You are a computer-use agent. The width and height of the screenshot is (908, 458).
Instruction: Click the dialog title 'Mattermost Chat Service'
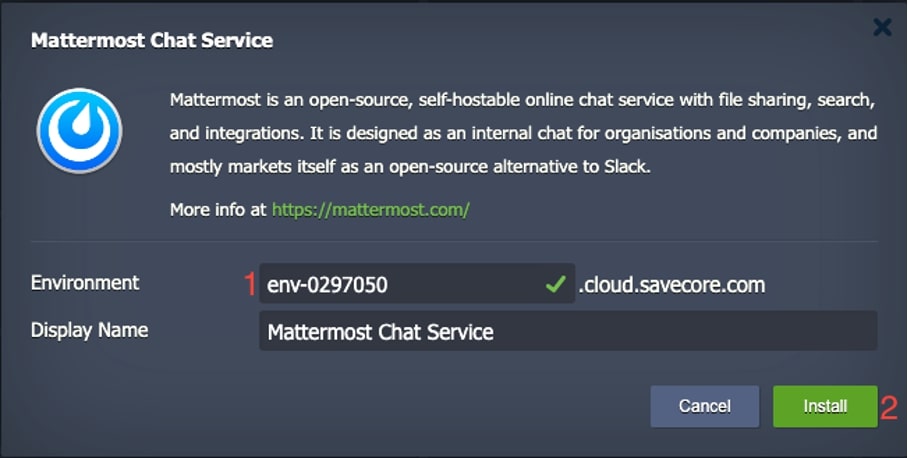coord(152,41)
